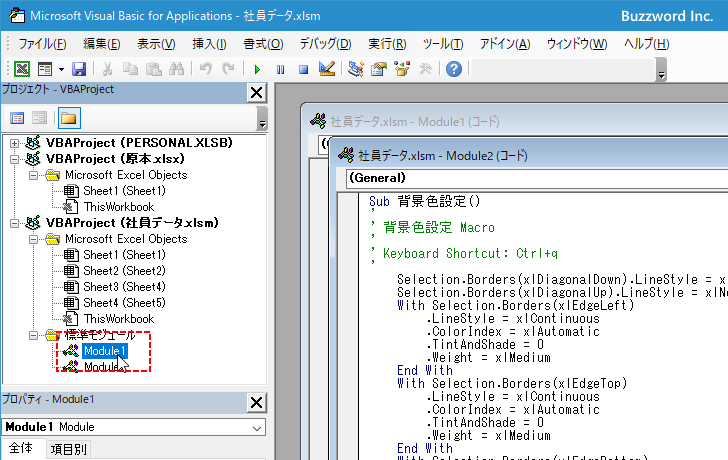Open Properties Window toolbar icon

[379, 69]
